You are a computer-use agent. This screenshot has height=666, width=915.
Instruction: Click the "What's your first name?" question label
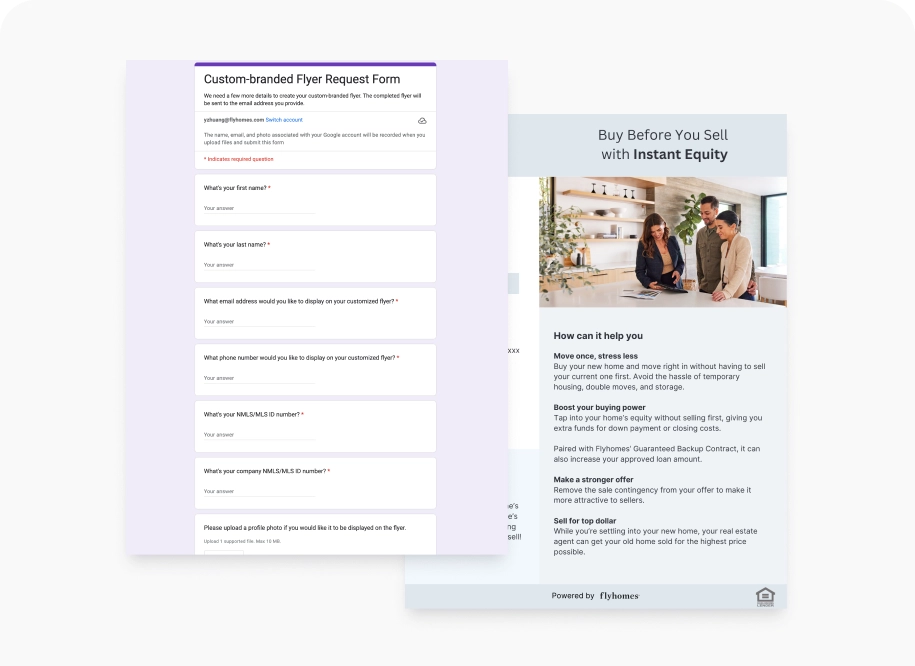235,188
